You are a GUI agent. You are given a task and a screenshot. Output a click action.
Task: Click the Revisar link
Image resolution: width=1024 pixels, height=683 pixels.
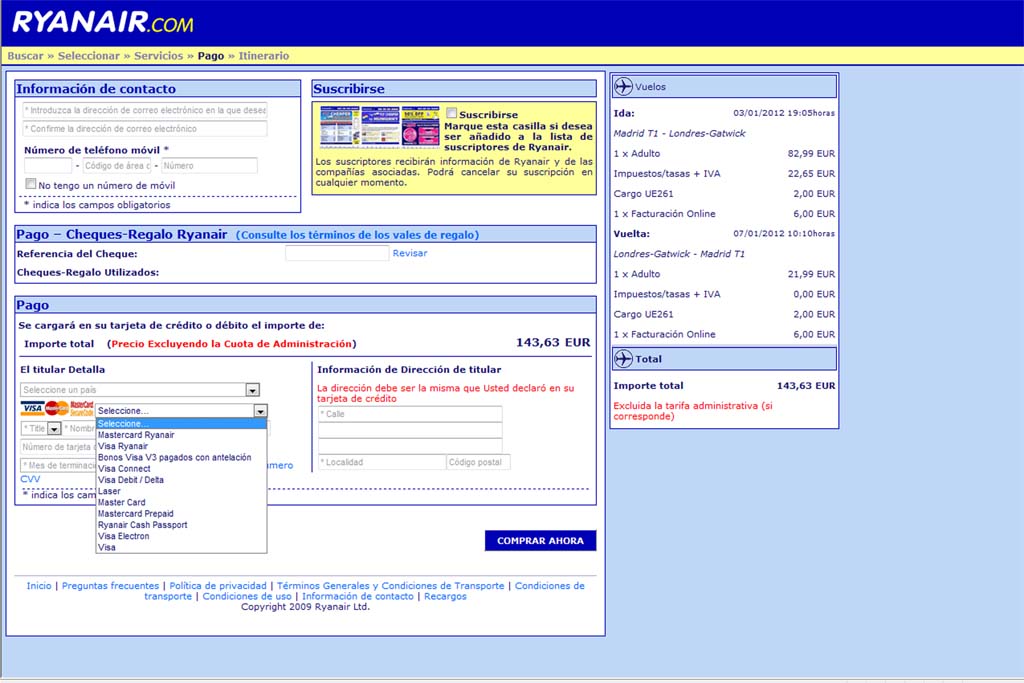tap(409, 253)
